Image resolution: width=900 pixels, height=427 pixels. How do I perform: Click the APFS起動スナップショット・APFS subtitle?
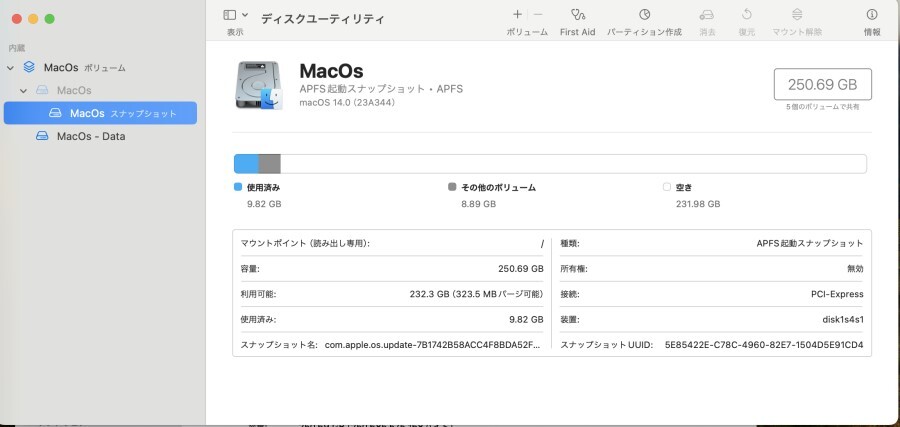(x=381, y=89)
